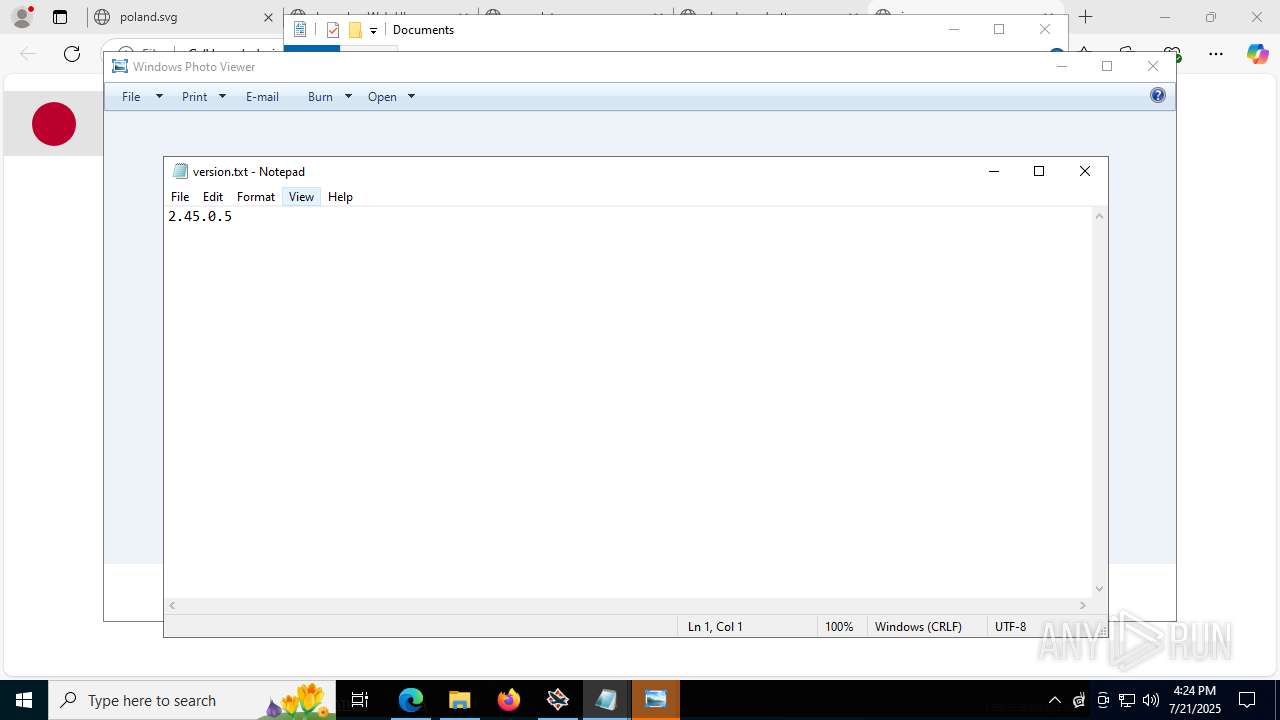Viewport: 1280px width, 720px height.
Task: Open Notepad Edit menu
Action: (213, 197)
